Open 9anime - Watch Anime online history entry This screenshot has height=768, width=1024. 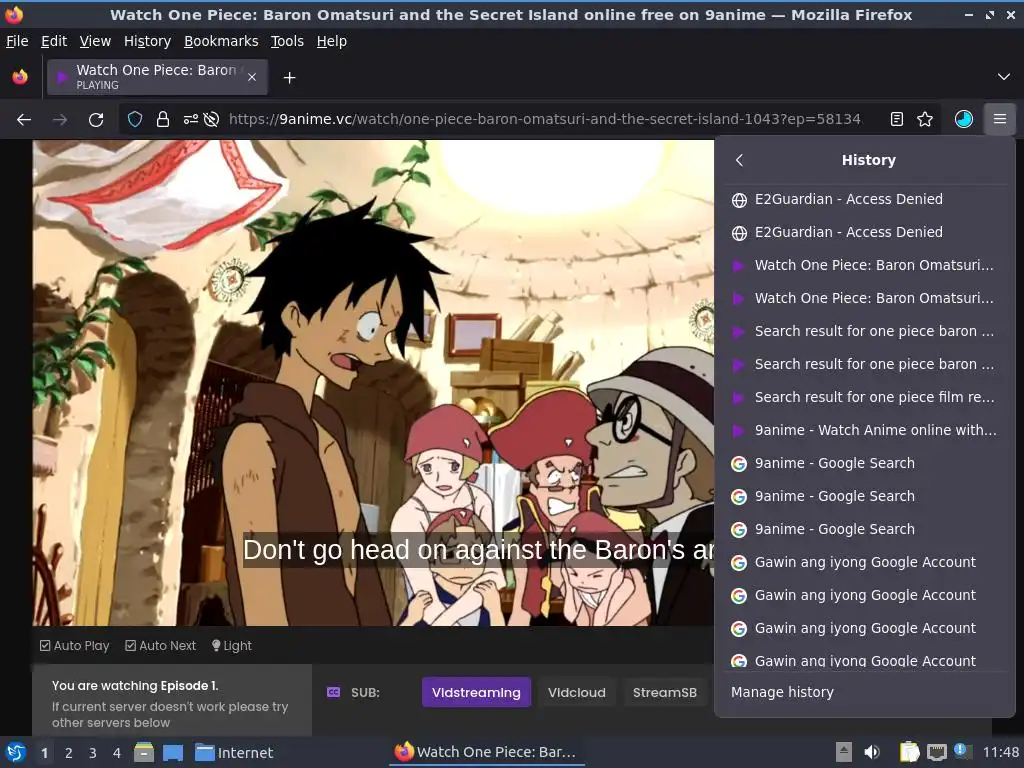[865, 430]
